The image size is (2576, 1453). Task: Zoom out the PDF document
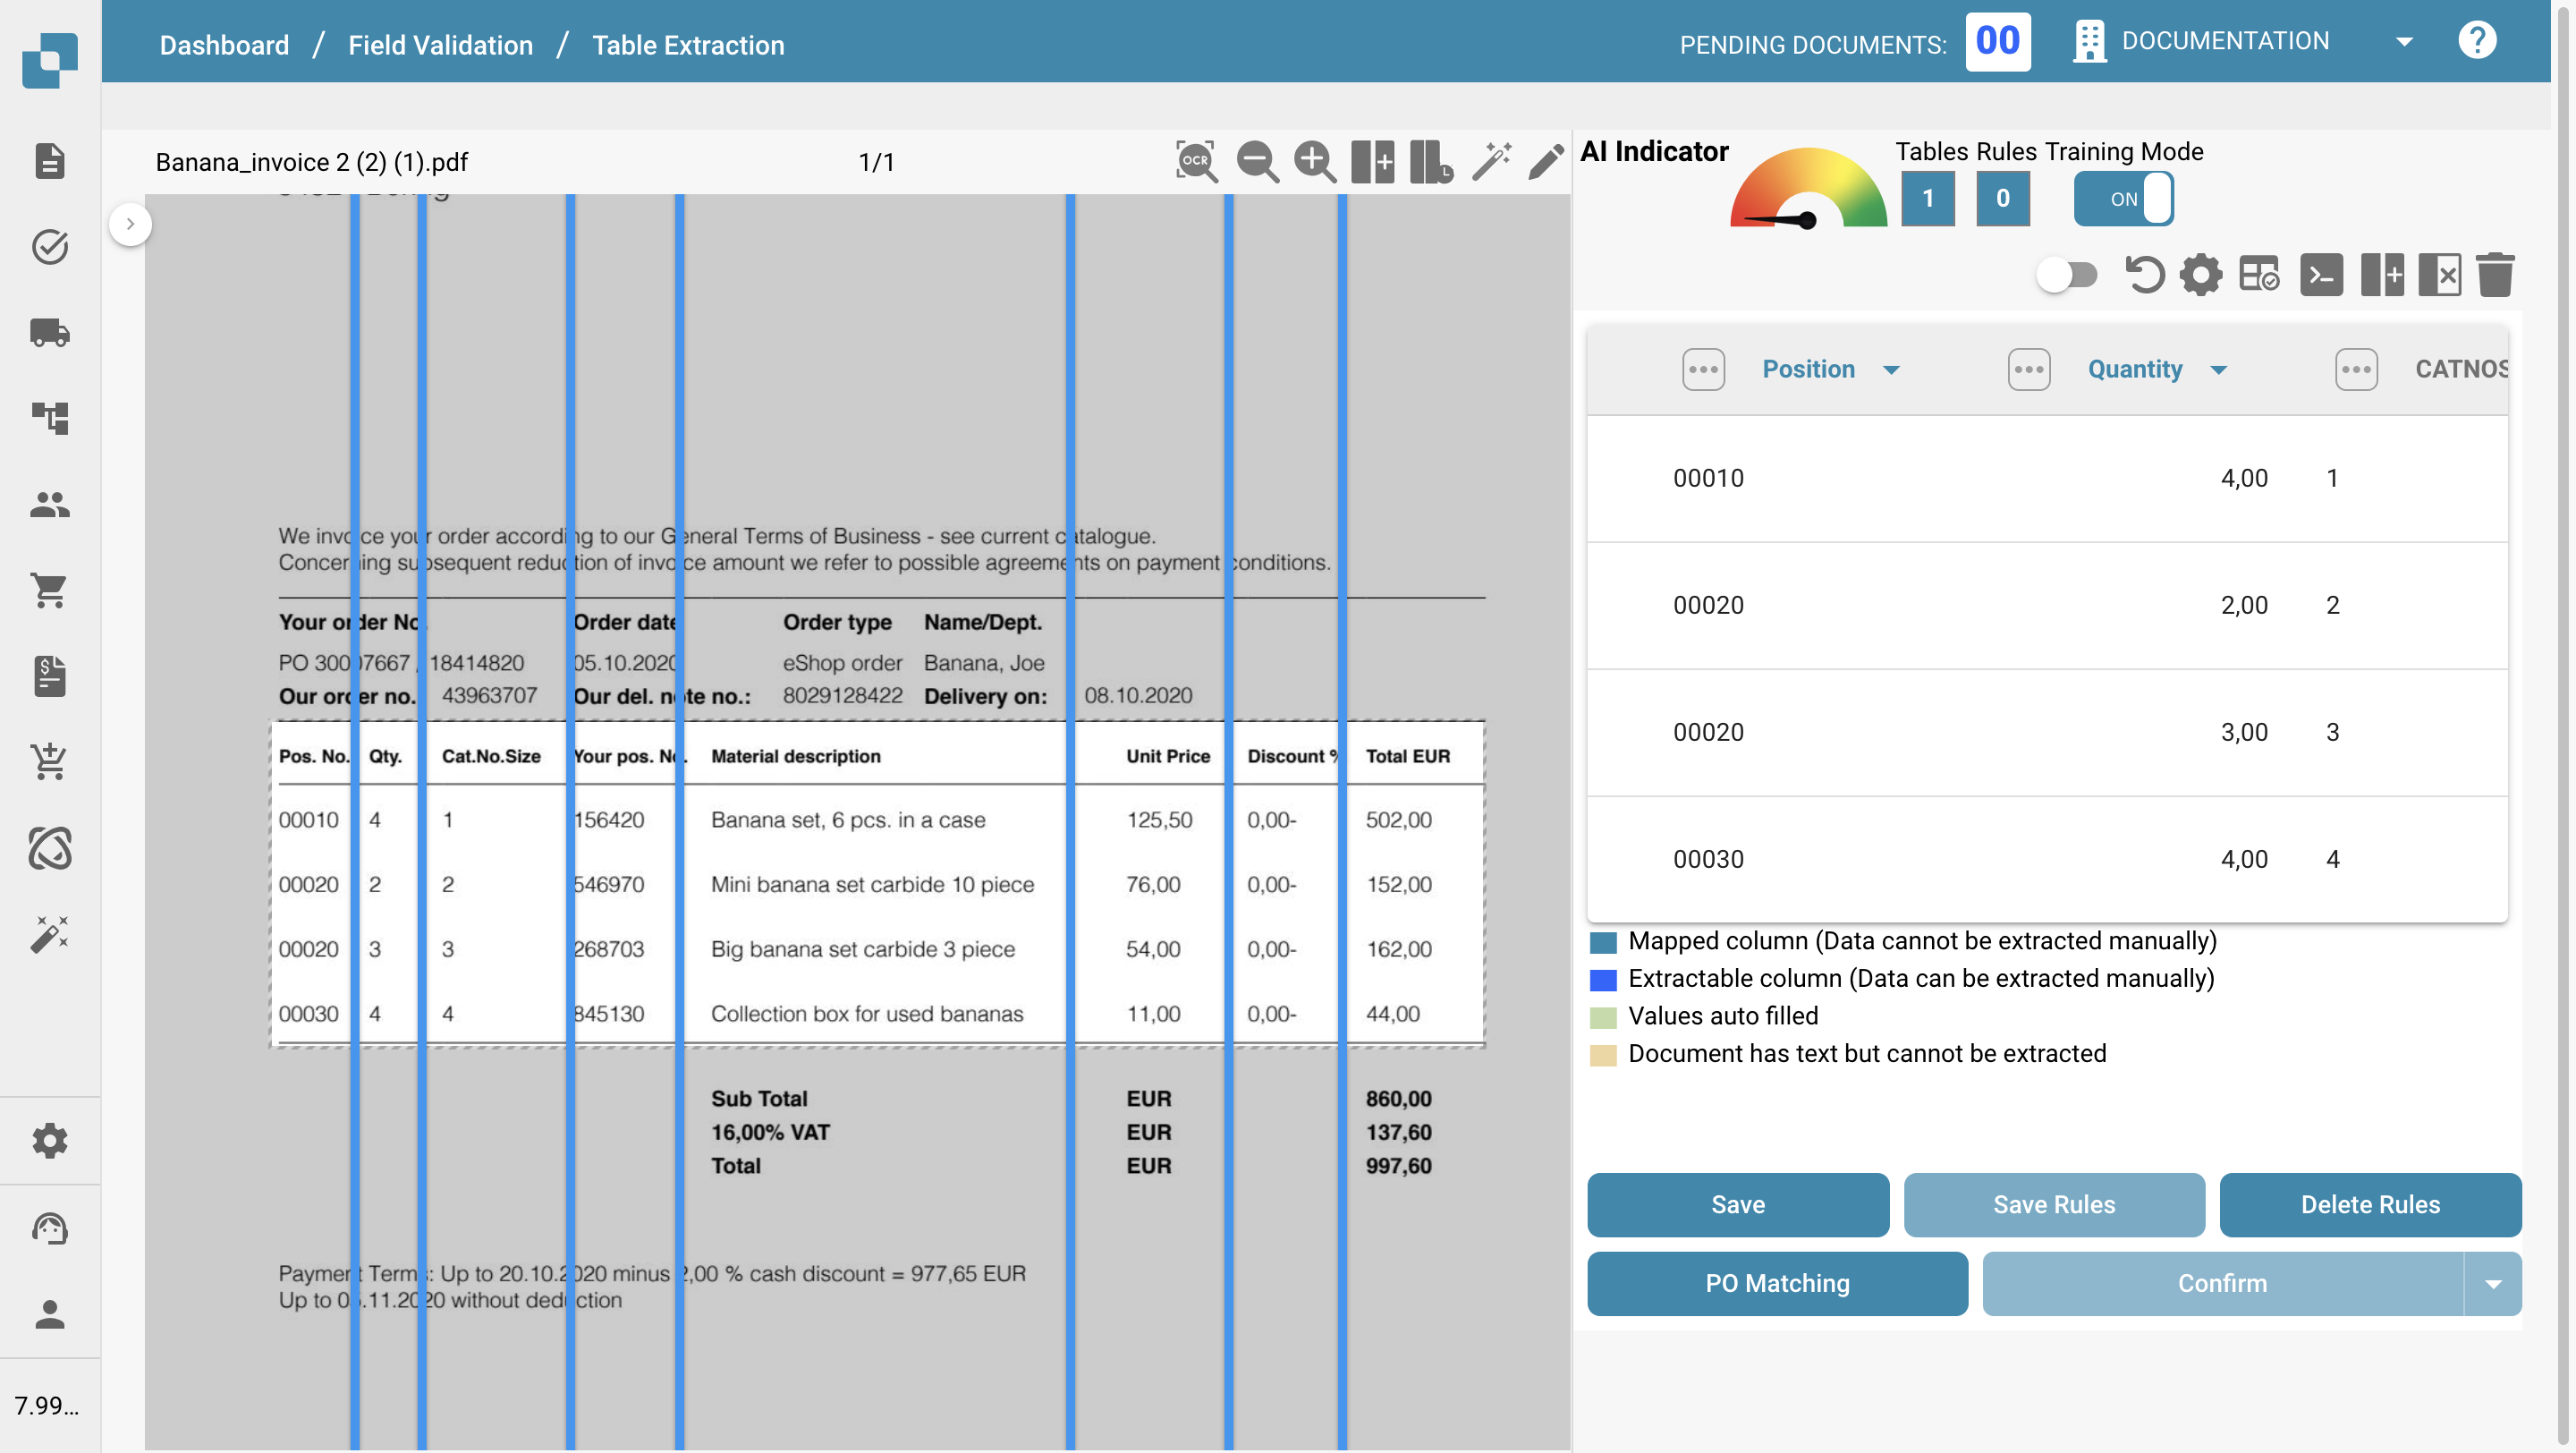pos(1256,161)
